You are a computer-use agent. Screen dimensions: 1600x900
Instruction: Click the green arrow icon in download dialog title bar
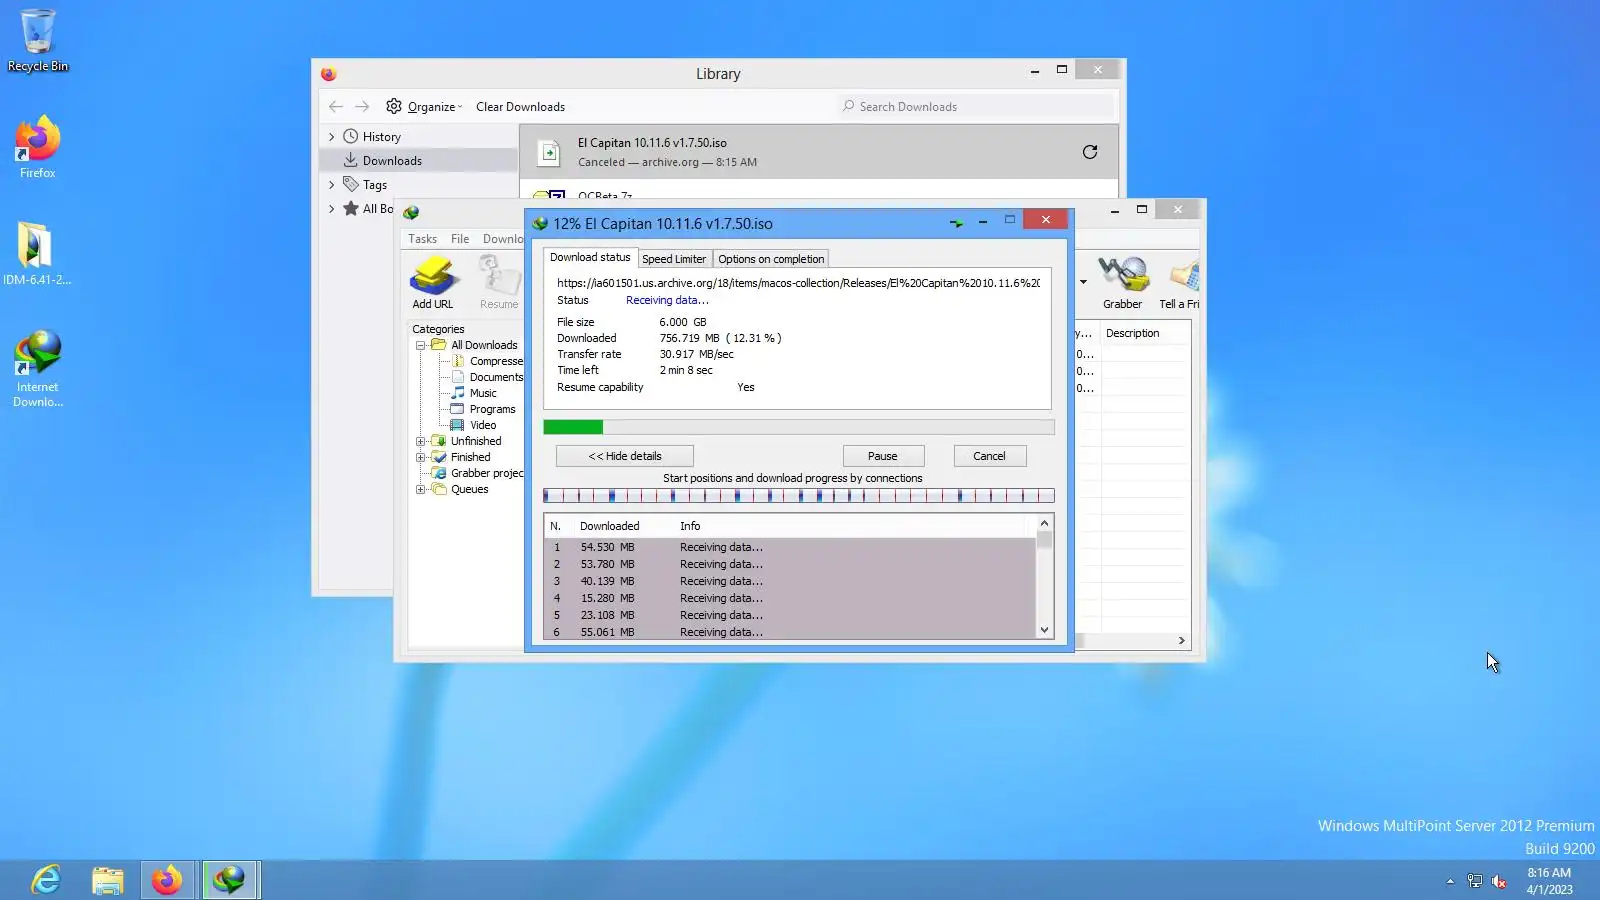click(956, 222)
